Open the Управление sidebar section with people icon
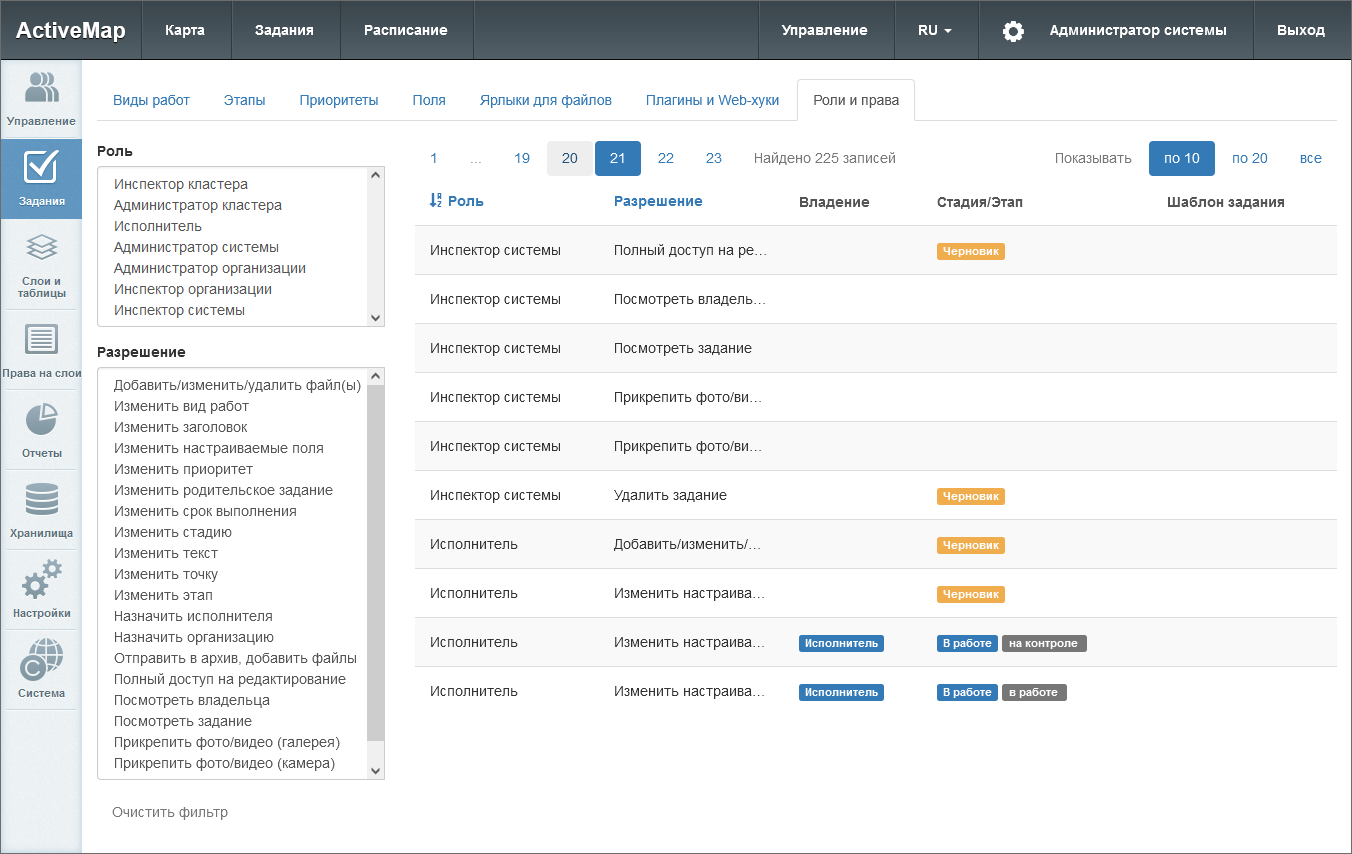 click(x=41, y=99)
